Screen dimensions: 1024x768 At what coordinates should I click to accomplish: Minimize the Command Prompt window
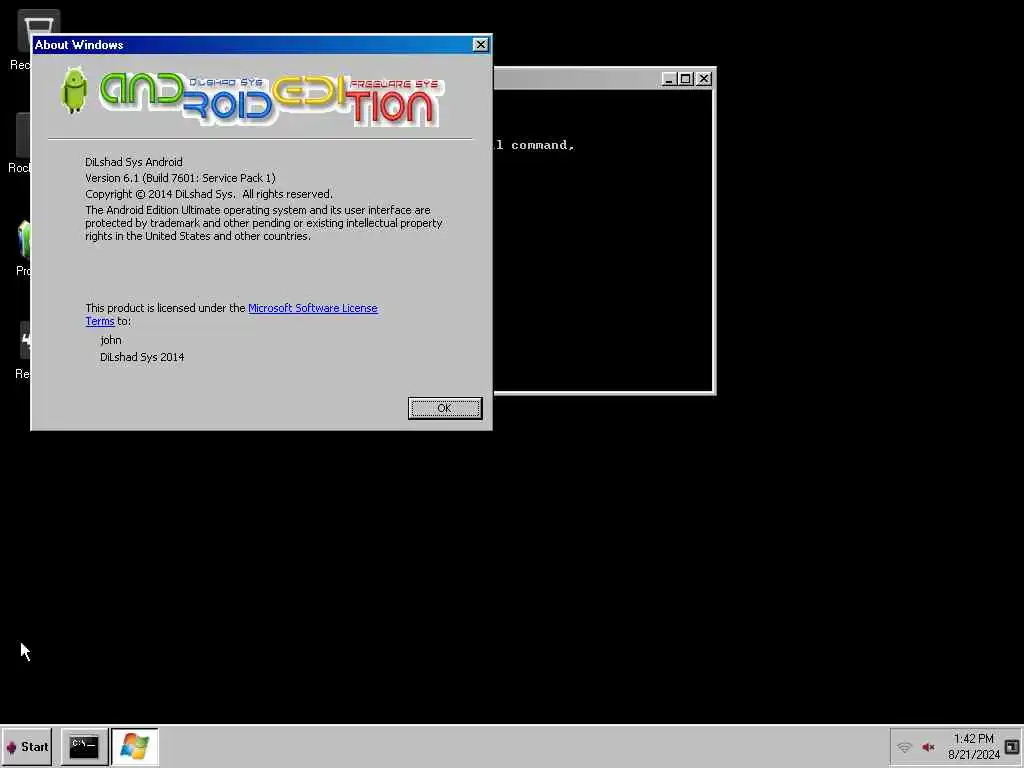pos(668,79)
